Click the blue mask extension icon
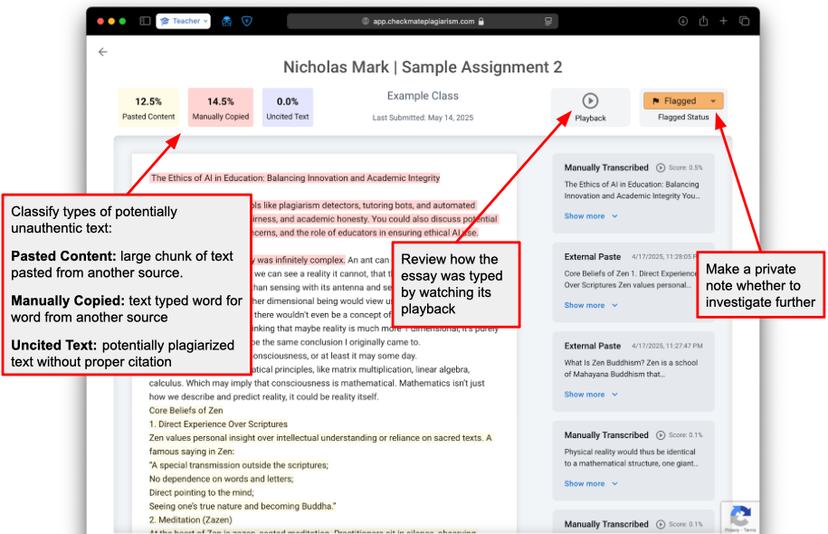828x534 pixels. [227, 21]
